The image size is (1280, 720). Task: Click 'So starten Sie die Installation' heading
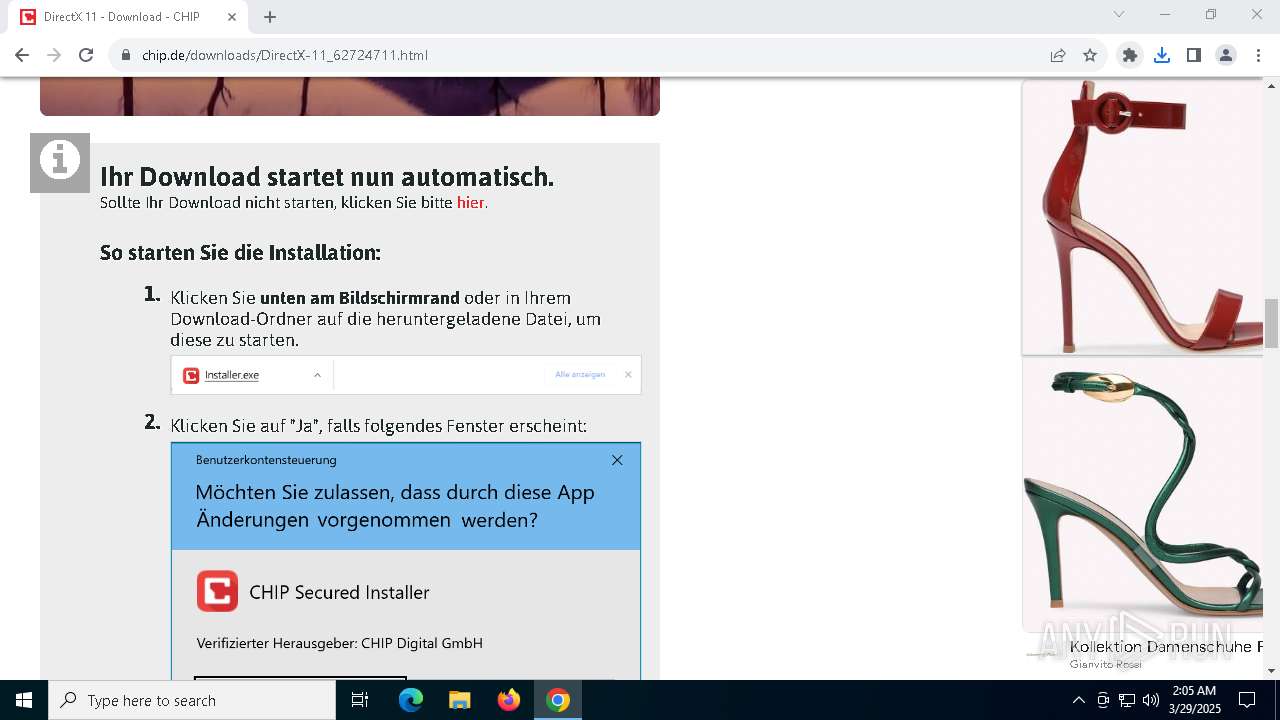coord(240,253)
